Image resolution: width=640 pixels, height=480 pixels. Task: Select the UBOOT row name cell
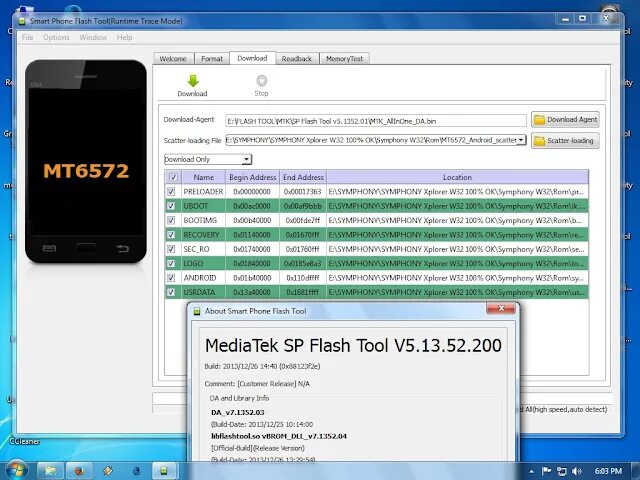204,206
